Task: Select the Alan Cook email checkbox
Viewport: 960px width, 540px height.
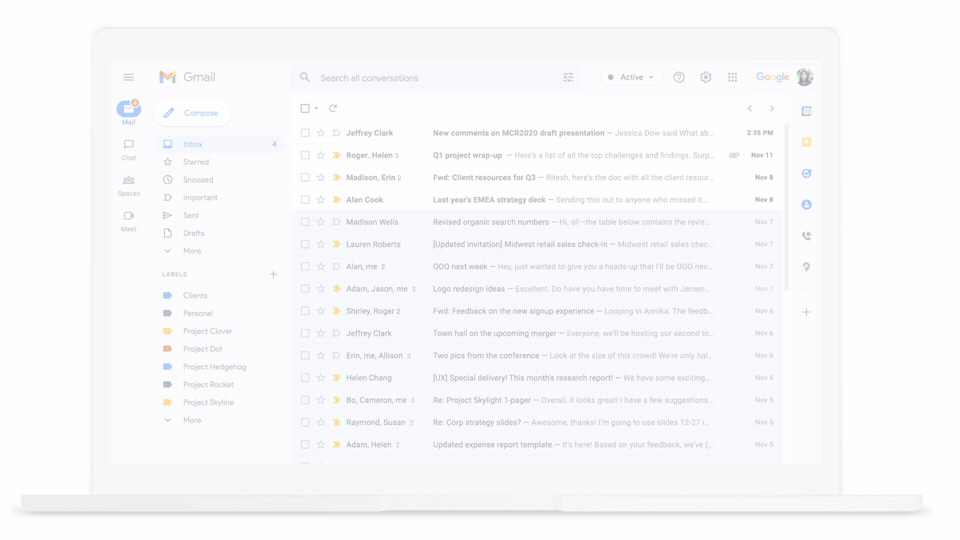Action: (x=305, y=200)
